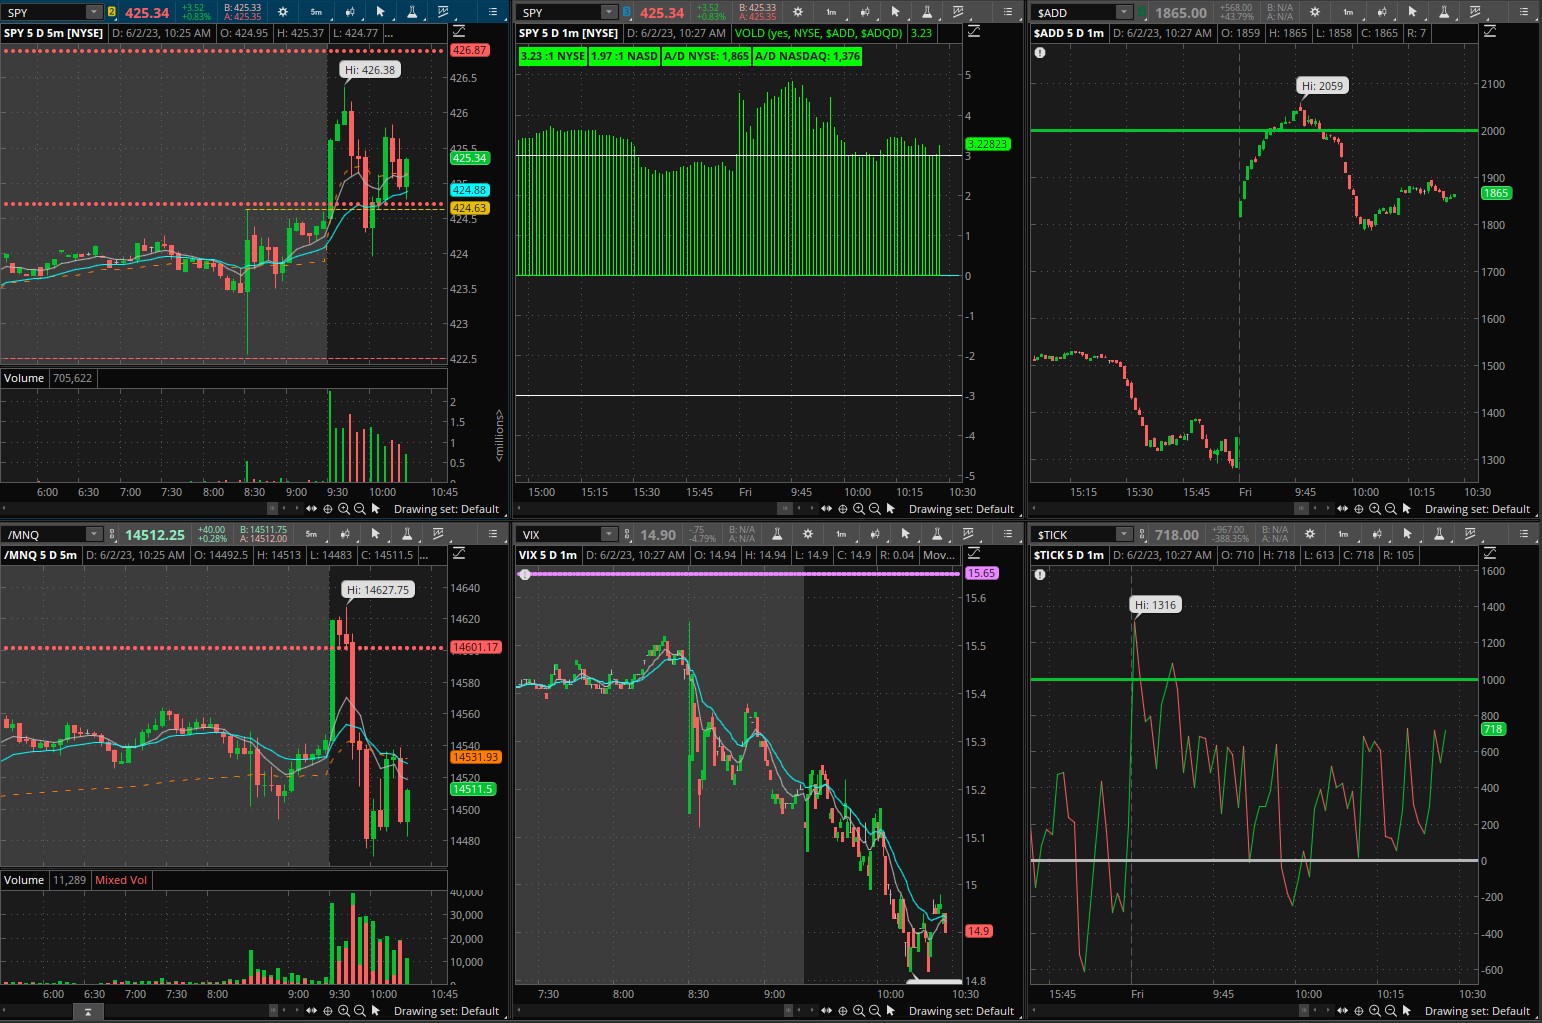Image resolution: width=1542 pixels, height=1023 pixels.
Task: Zoom out magnifier under VIX chart
Action: click(874, 1011)
